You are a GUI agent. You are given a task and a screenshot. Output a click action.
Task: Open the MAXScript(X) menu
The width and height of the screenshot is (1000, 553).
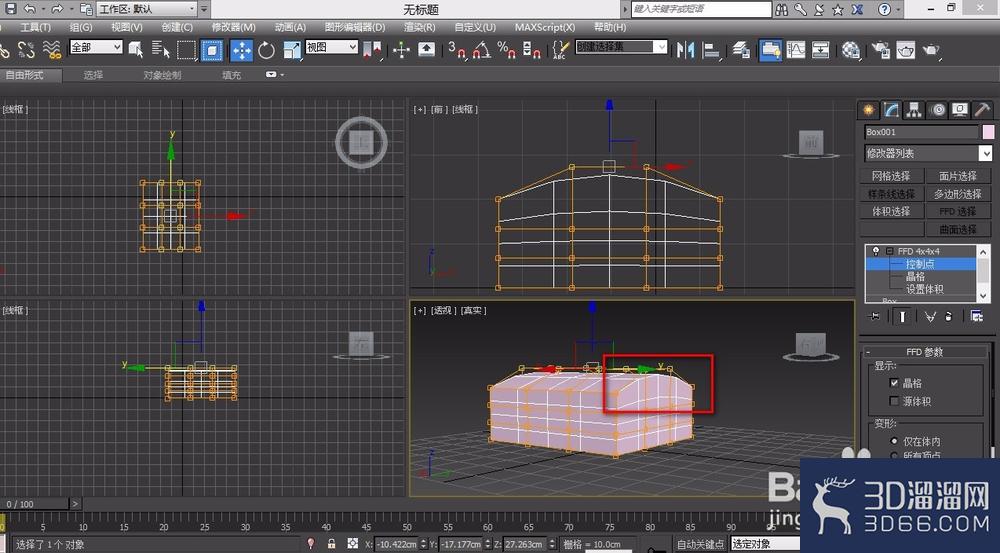pos(545,27)
